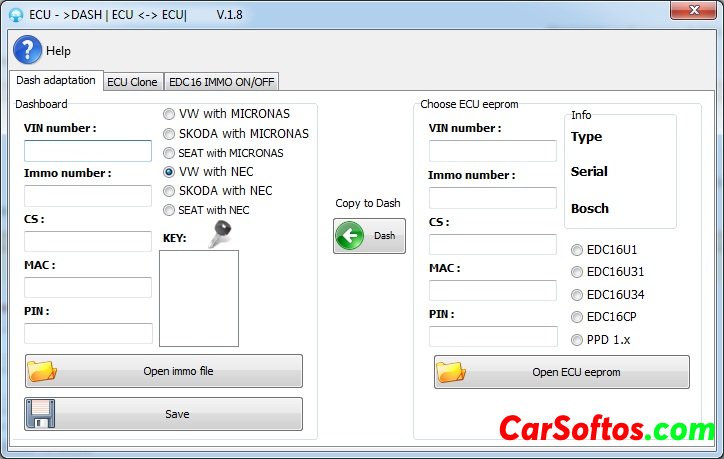724x459 pixels.
Task: Focus the ECU eeprom PIN field
Action: coord(493,336)
